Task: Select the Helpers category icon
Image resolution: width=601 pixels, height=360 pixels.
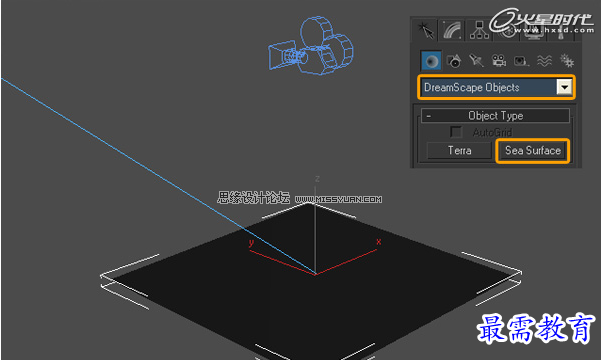Action: (521, 61)
